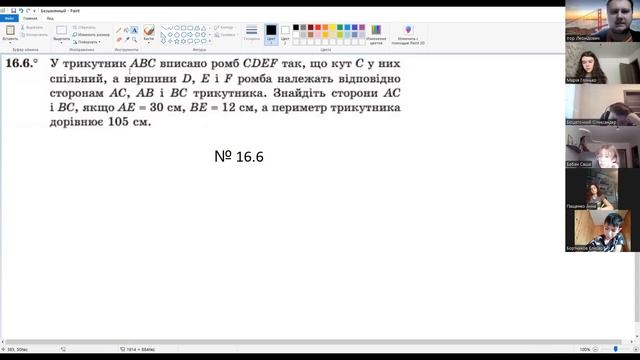Click the bottom participant video thumbnail
The height and width of the screenshot is (360, 640).
tap(602, 231)
